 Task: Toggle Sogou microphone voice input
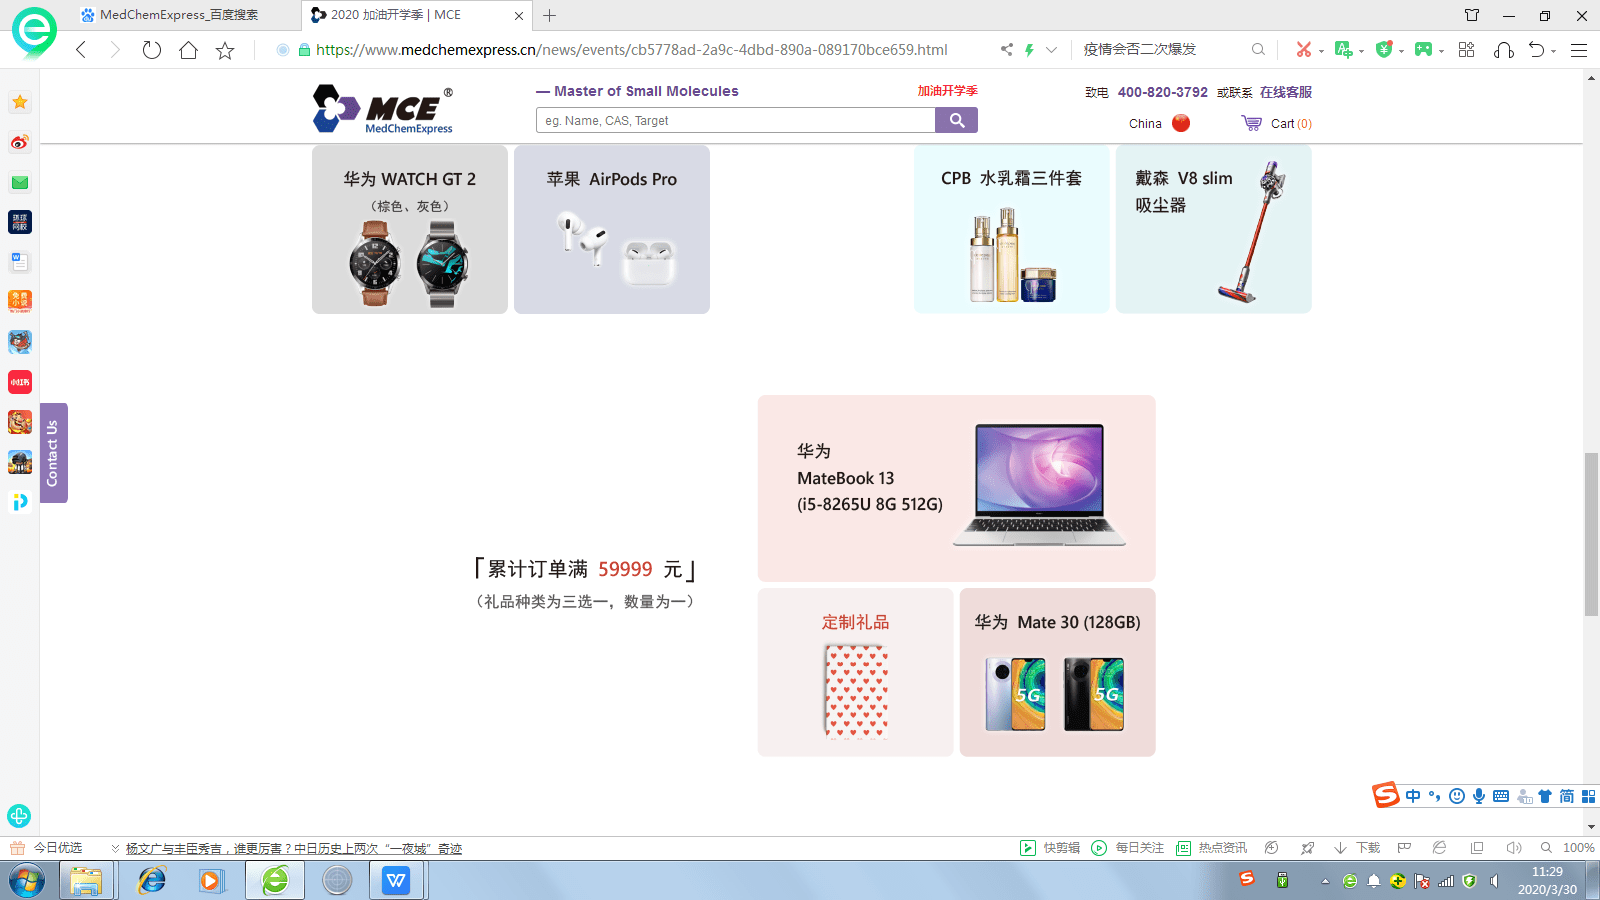(x=1479, y=796)
